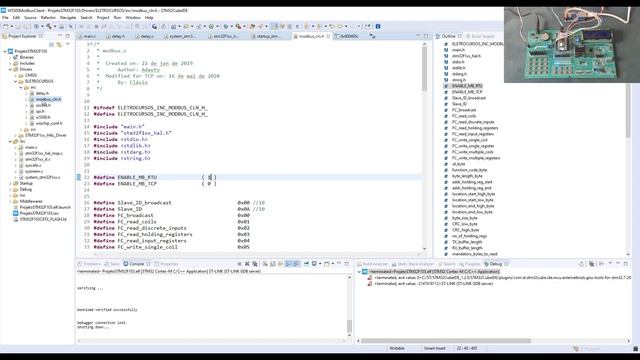Screen dimensions: 640x360
Task: Expand the Binaries folder
Action: click(10, 58)
